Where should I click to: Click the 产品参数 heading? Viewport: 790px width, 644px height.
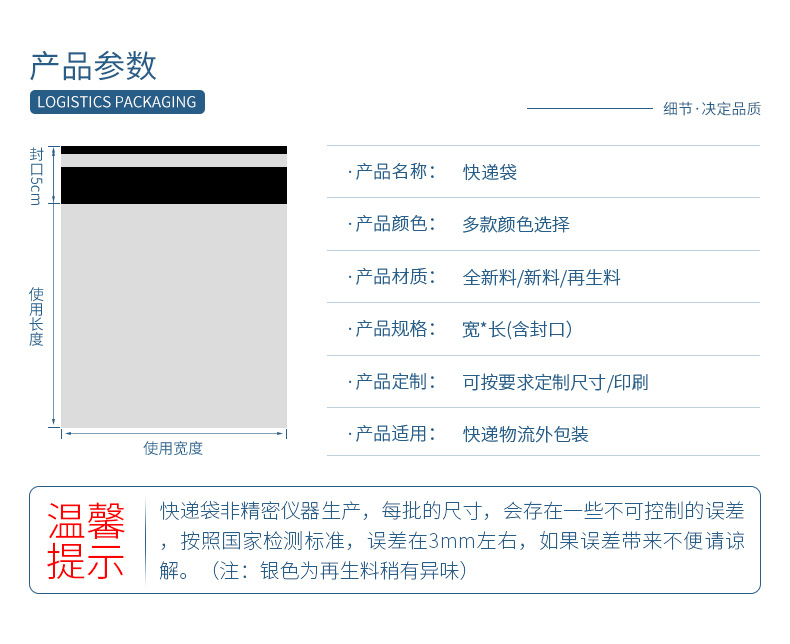(93, 66)
